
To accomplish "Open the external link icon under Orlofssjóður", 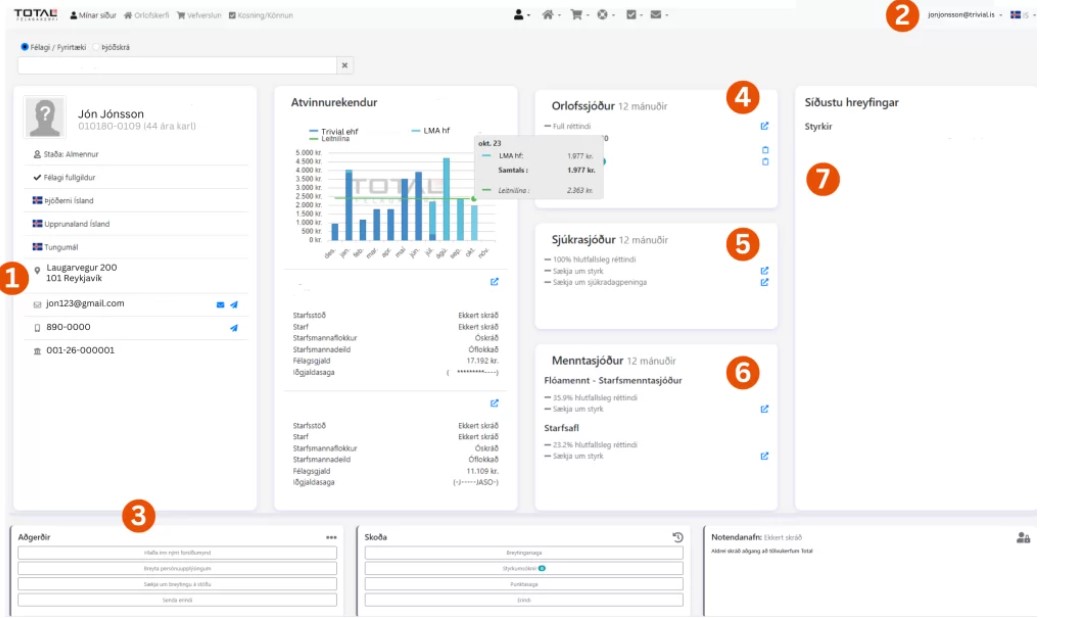I will pos(764,126).
